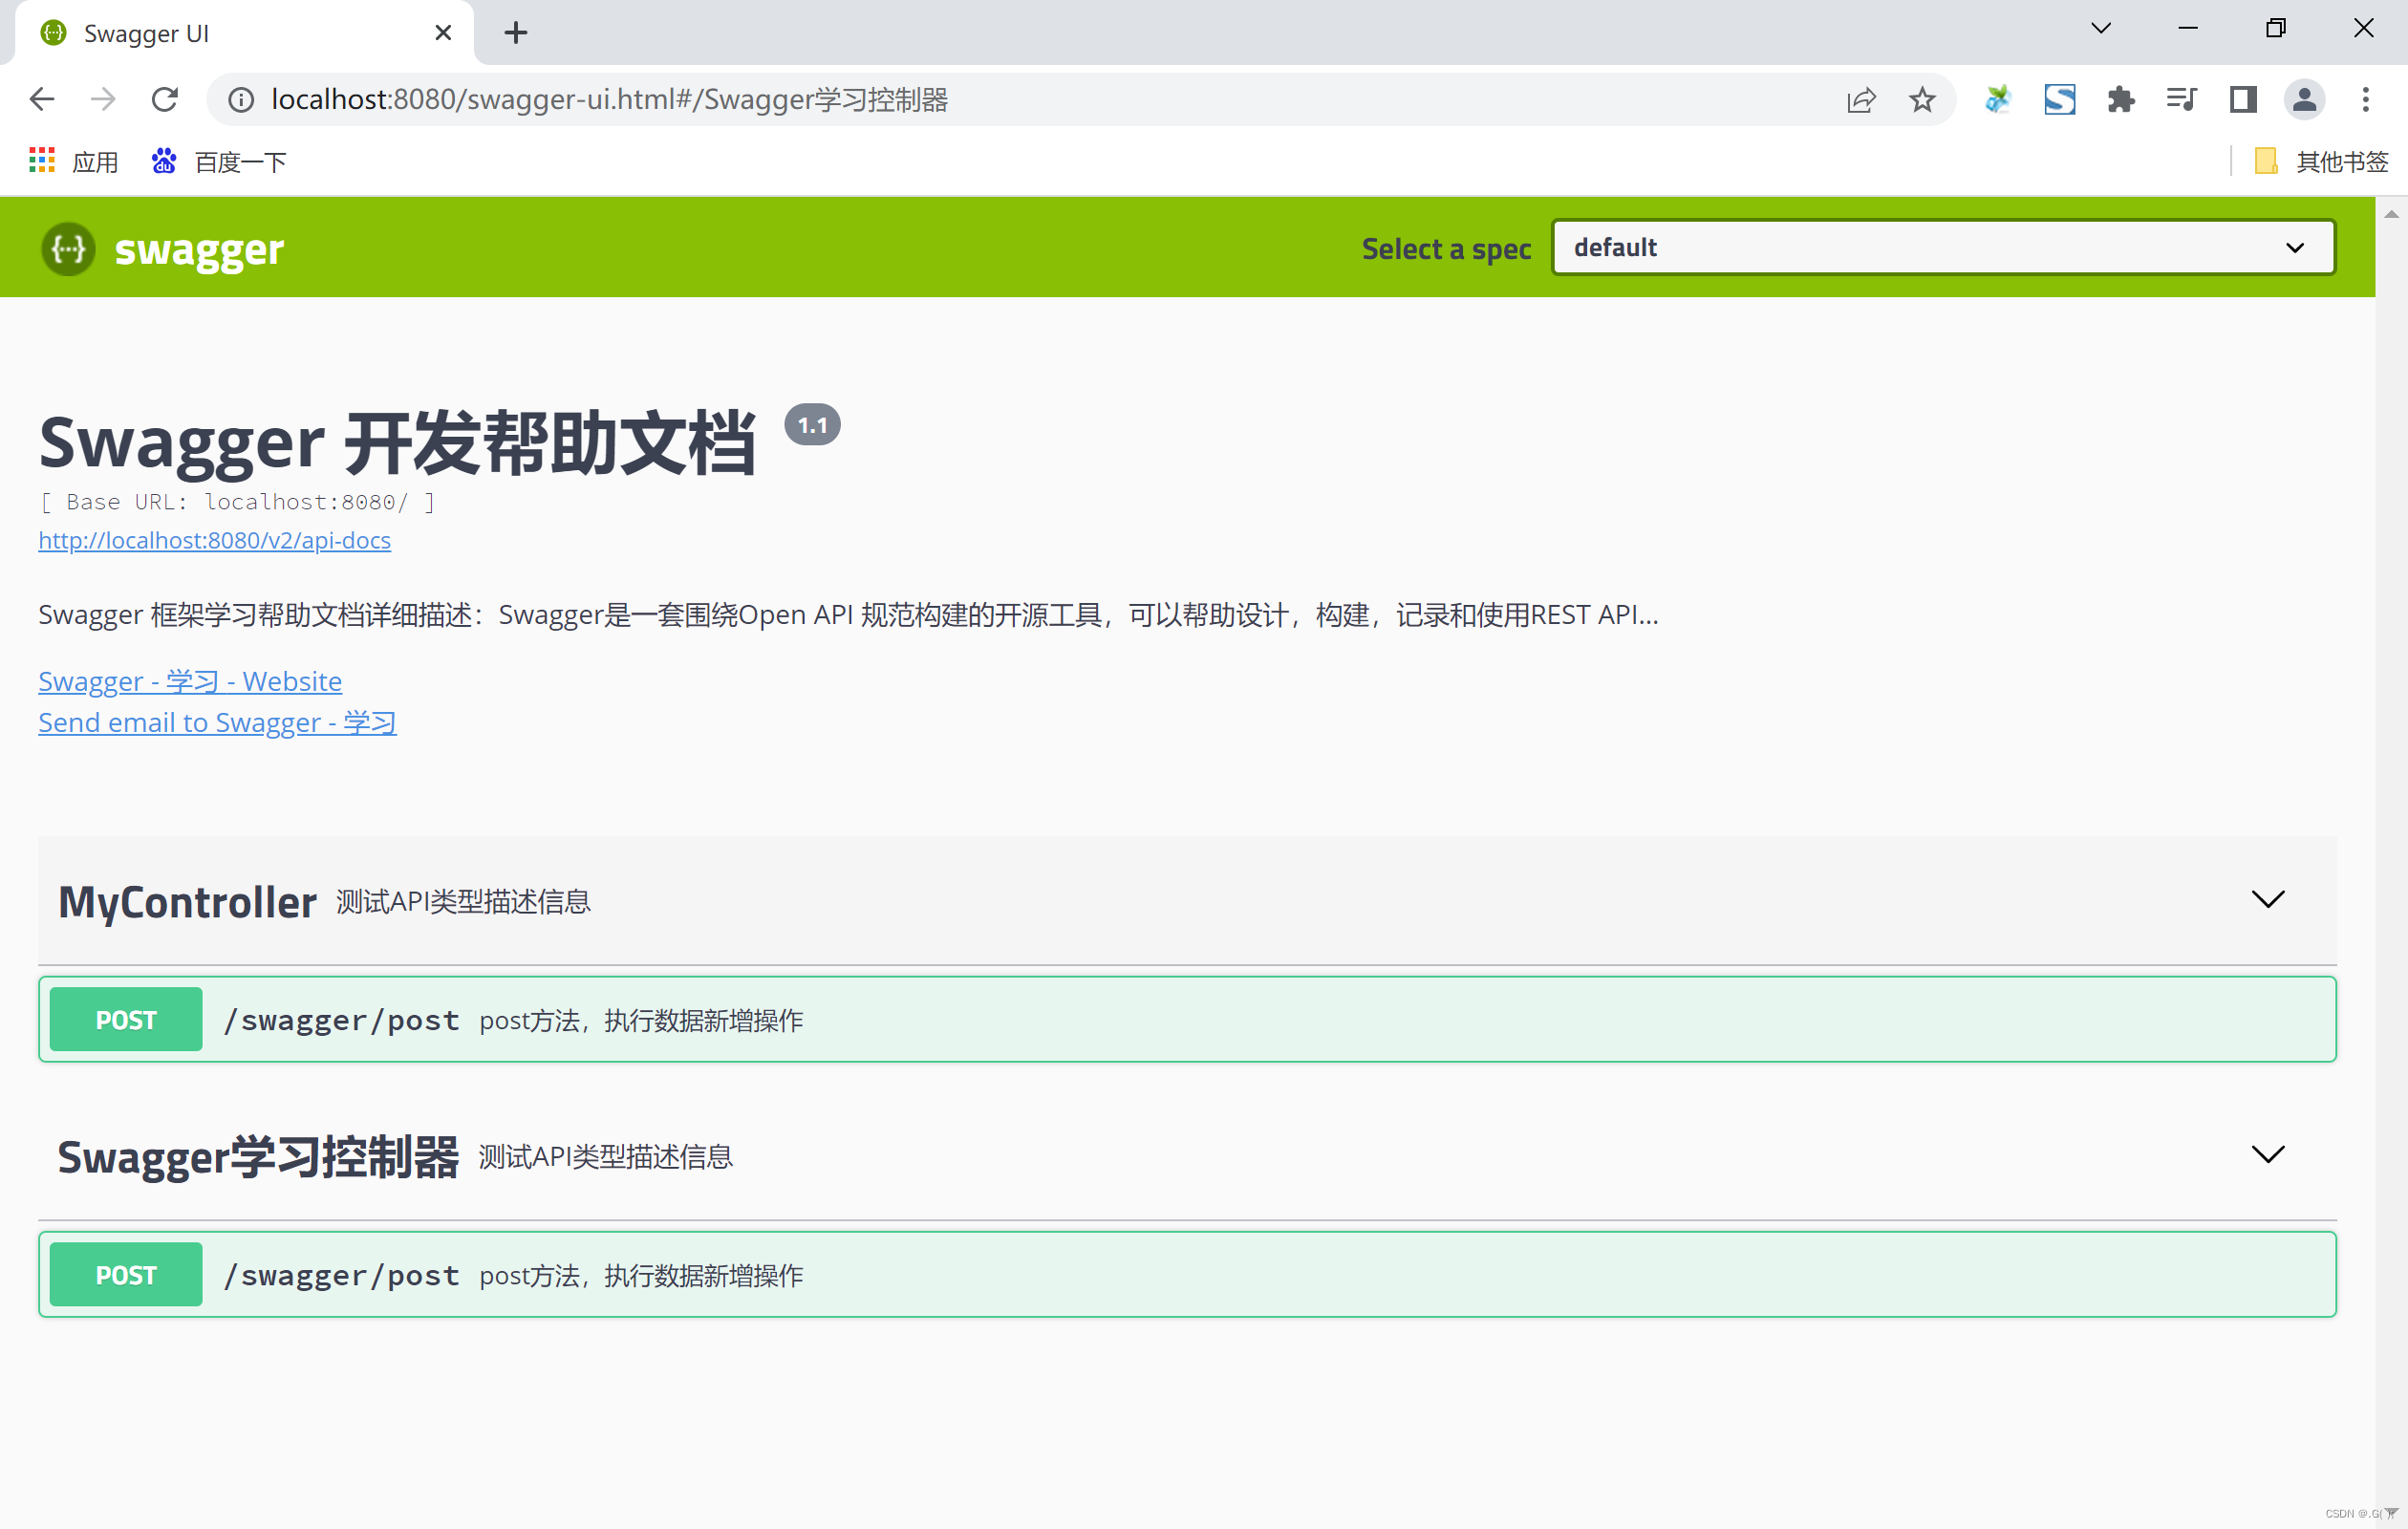Viewport: 2408px width, 1529px height.
Task: Open a new browser tab
Action: [x=515, y=33]
